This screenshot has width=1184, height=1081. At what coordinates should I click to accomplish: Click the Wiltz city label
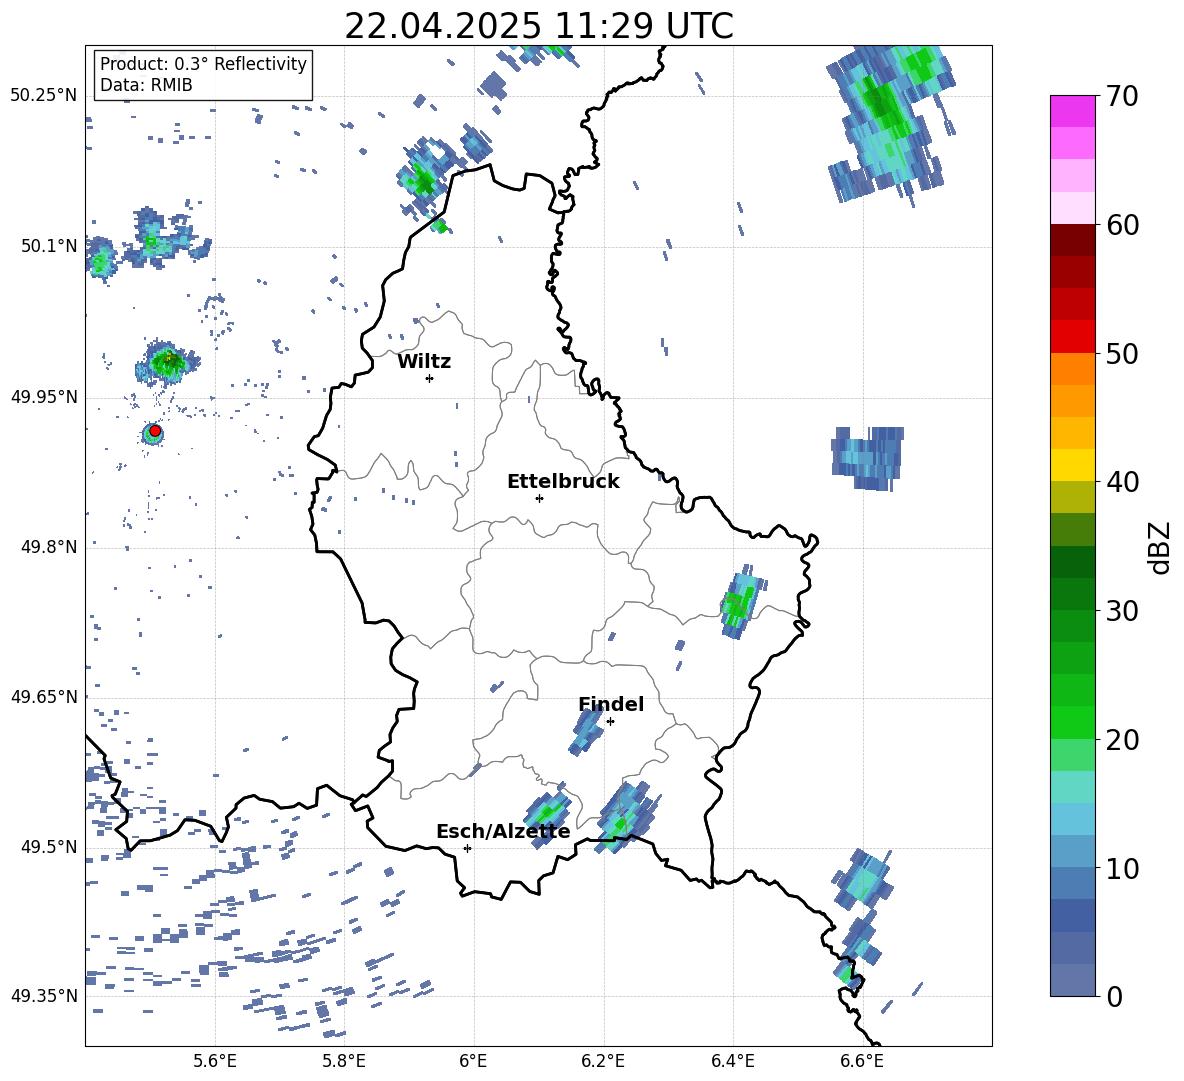coord(424,362)
